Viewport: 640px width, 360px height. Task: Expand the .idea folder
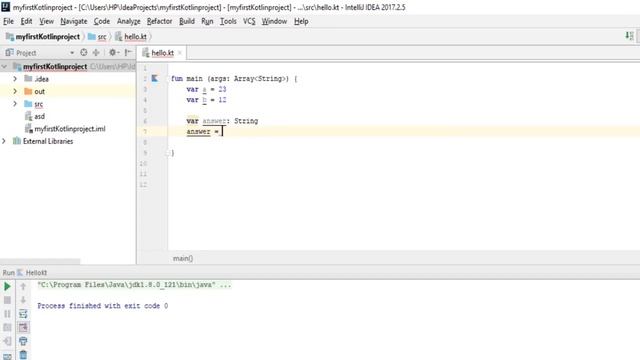(15, 78)
